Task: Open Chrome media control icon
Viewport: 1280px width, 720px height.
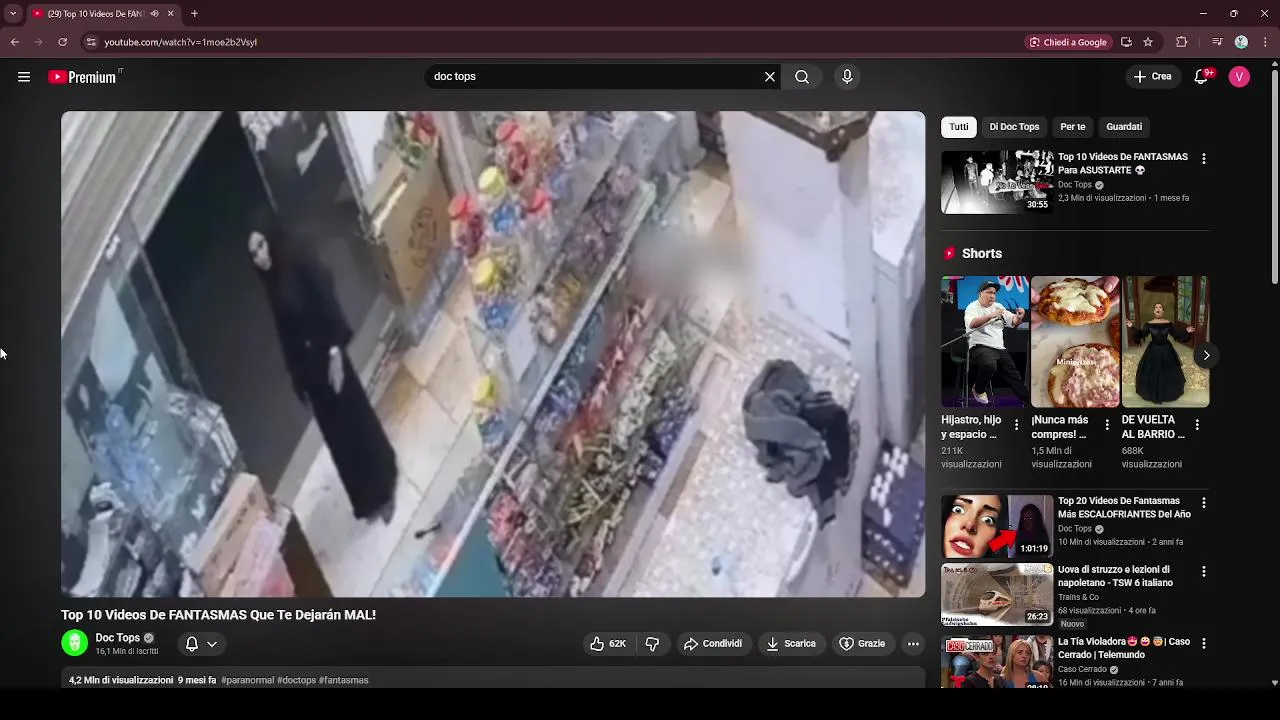Action: pyautogui.click(x=1217, y=42)
